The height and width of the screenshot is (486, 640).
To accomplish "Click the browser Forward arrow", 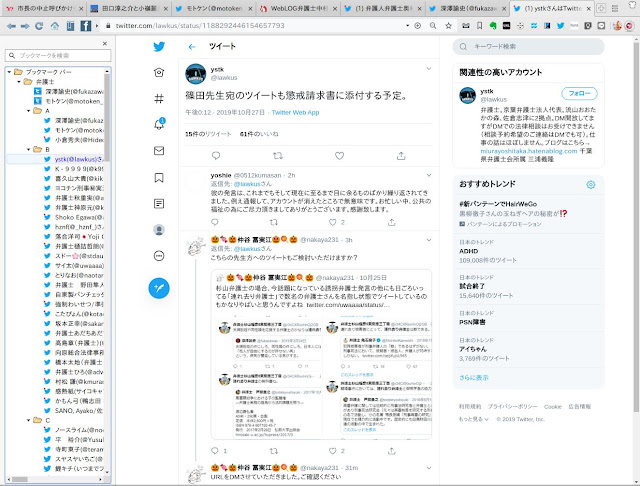I will coord(25,26).
